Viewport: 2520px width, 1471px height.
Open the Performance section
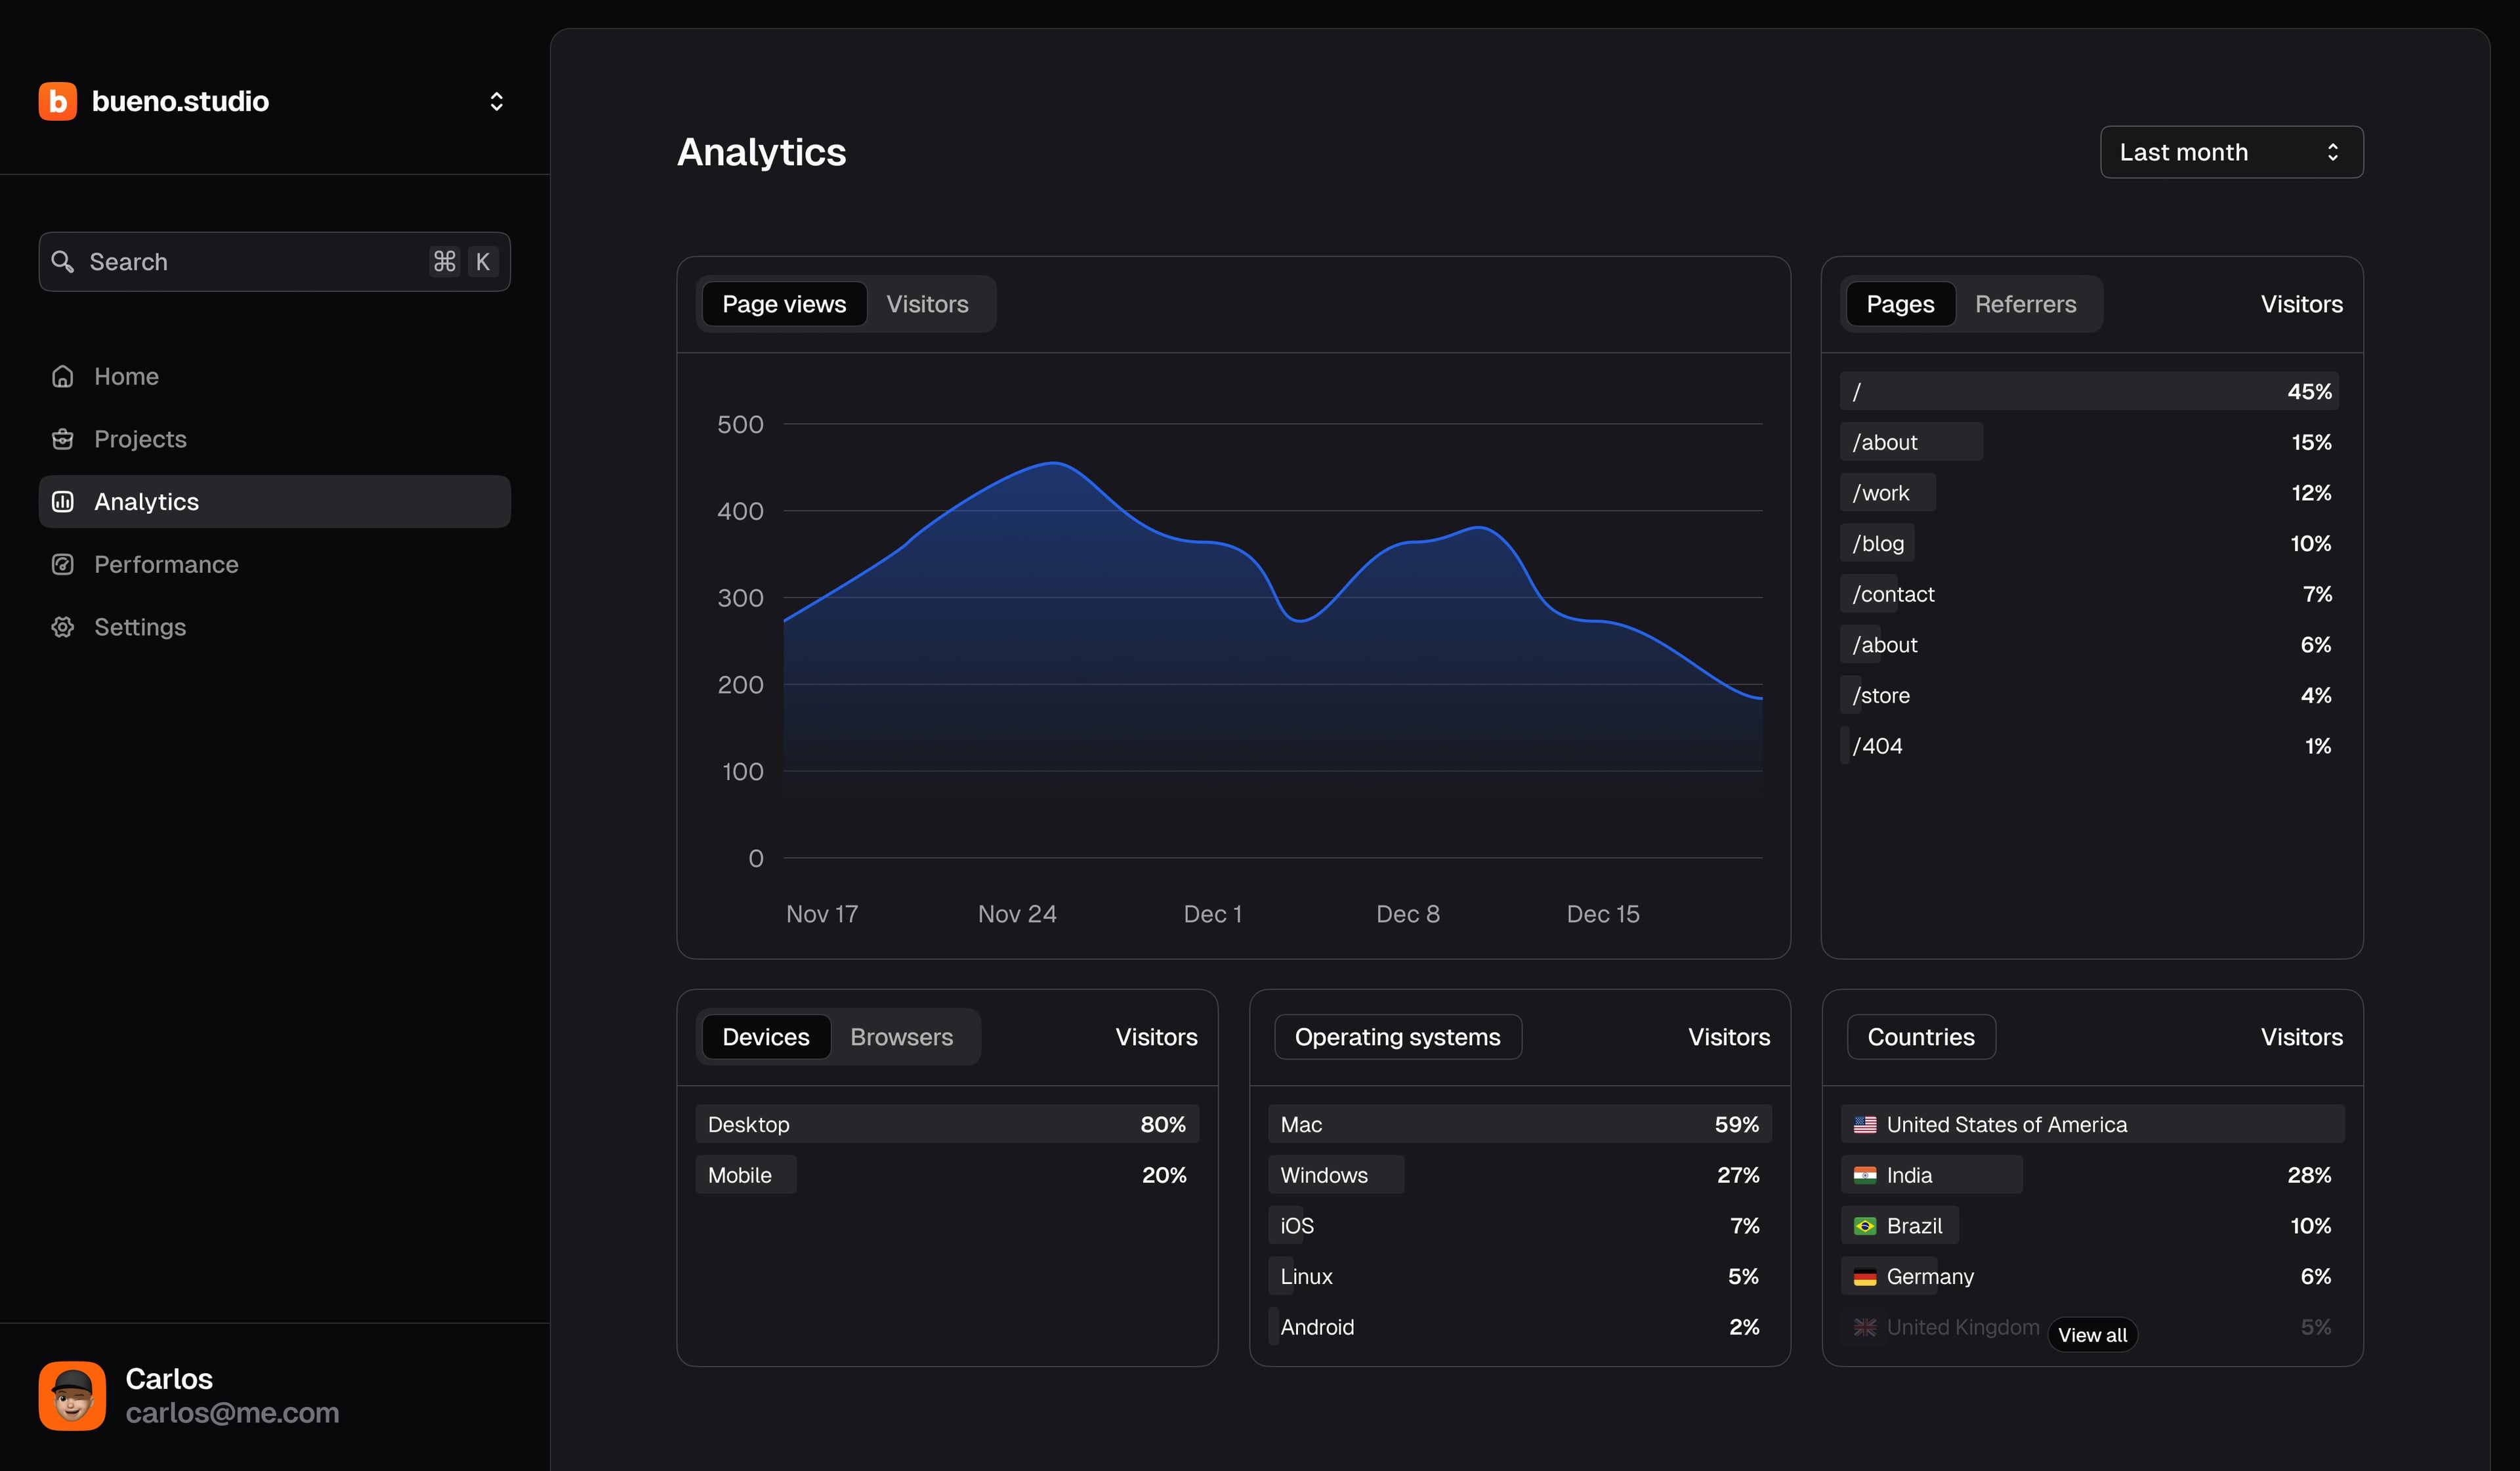pyautogui.click(x=166, y=564)
